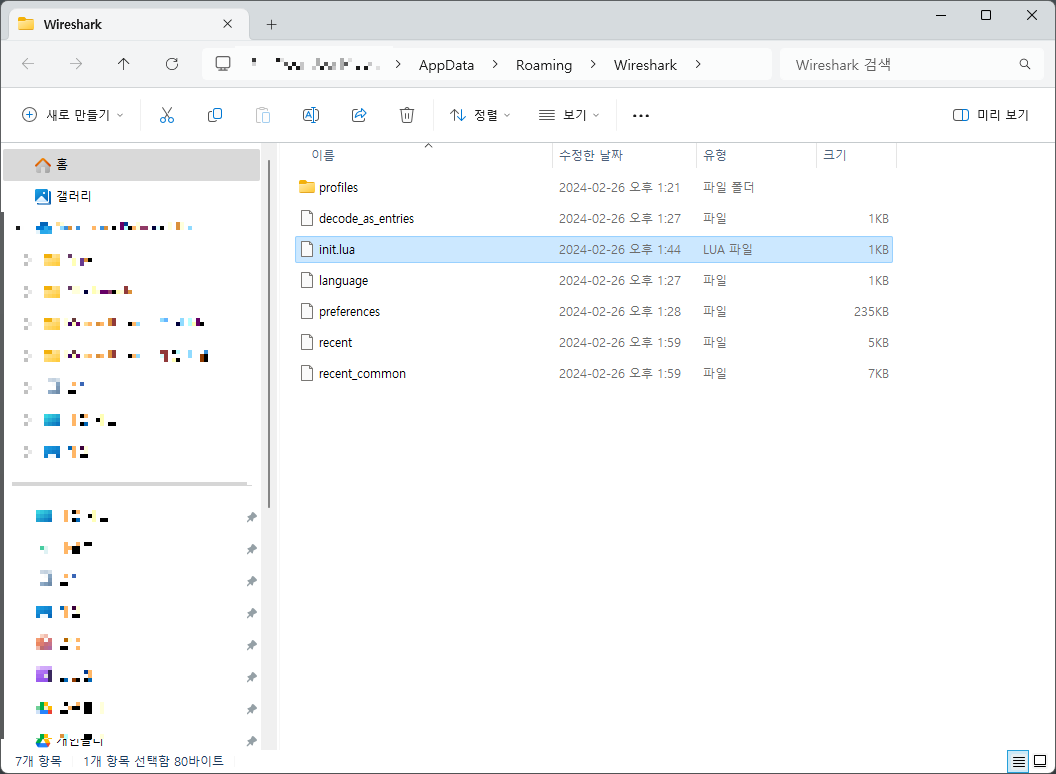
Task: Select the Wireshark window tab
Action: click(x=129, y=24)
